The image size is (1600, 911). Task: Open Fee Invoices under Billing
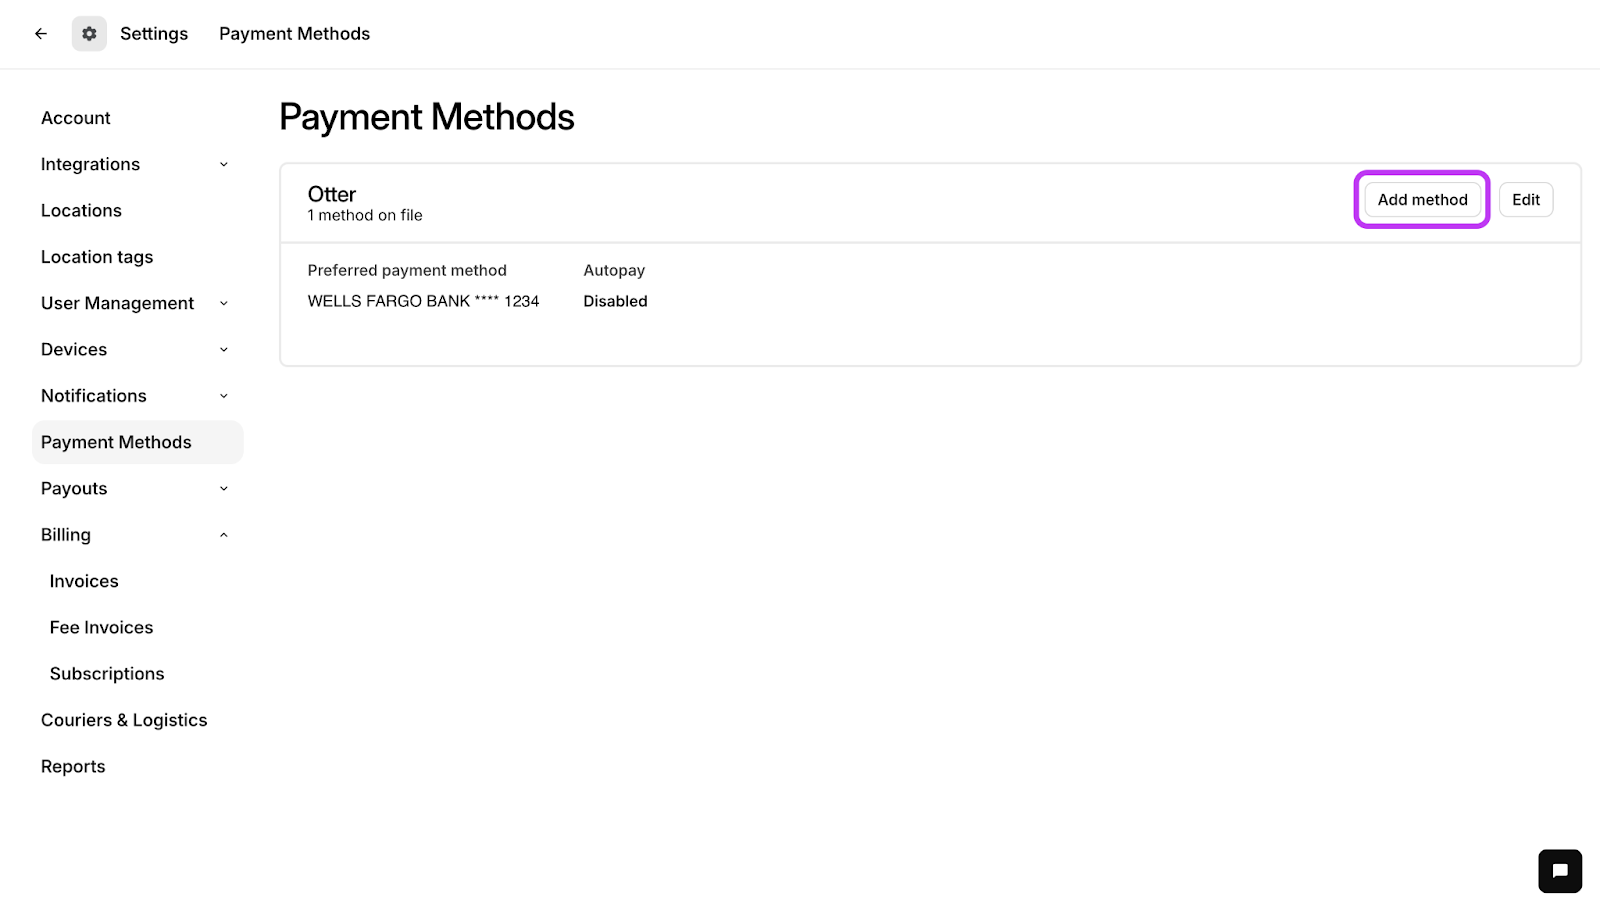(101, 628)
